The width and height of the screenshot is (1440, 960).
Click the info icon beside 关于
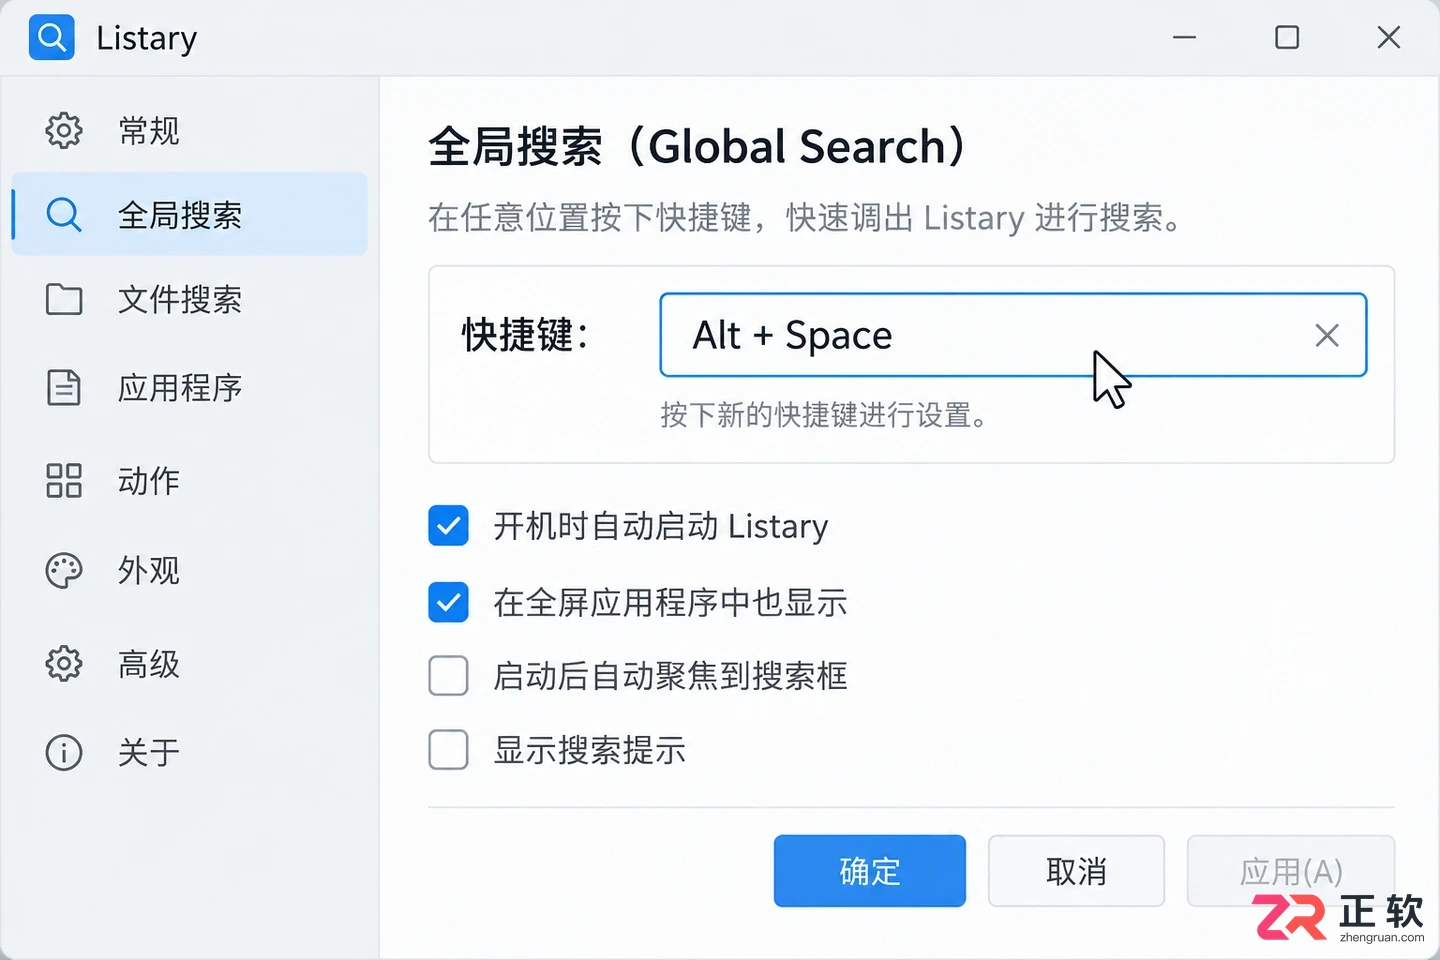point(64,752)
